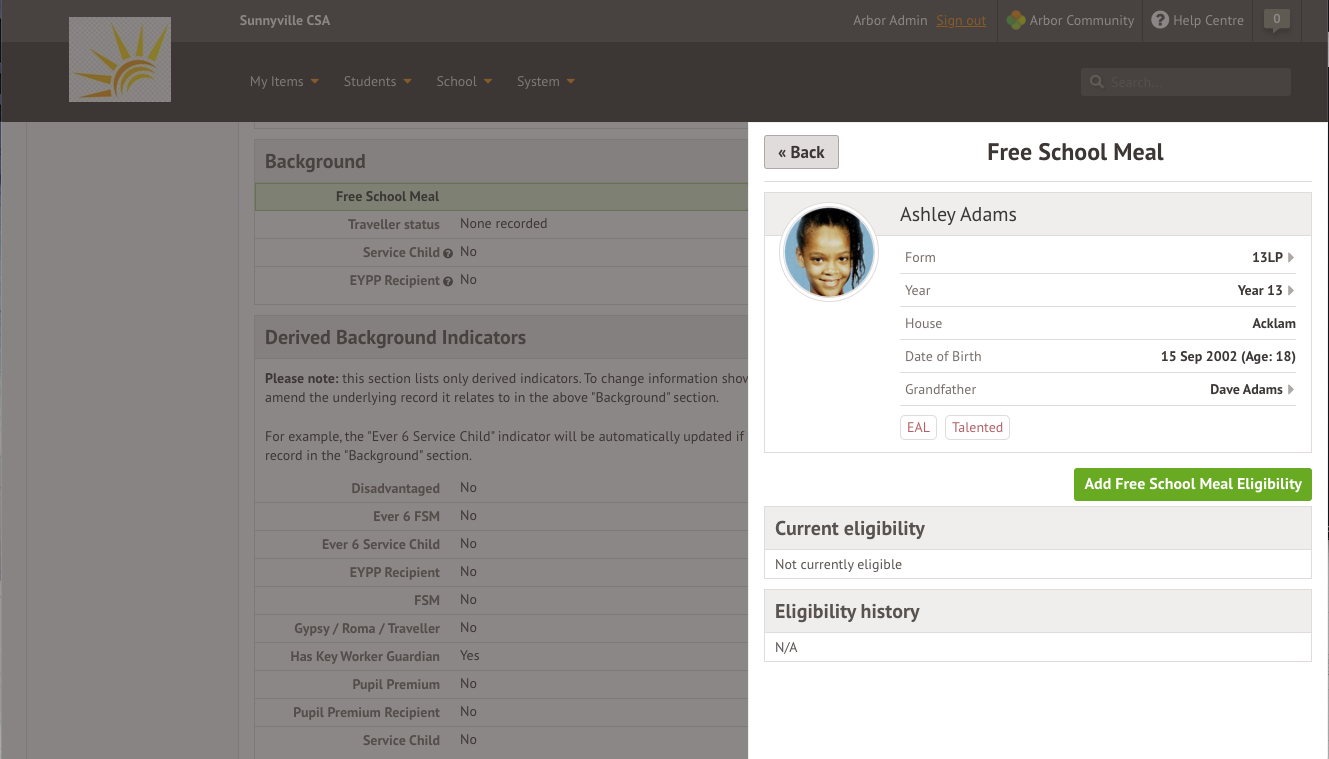
Task: Click the Sunnyville school sun logo
Action: point(120,60)
